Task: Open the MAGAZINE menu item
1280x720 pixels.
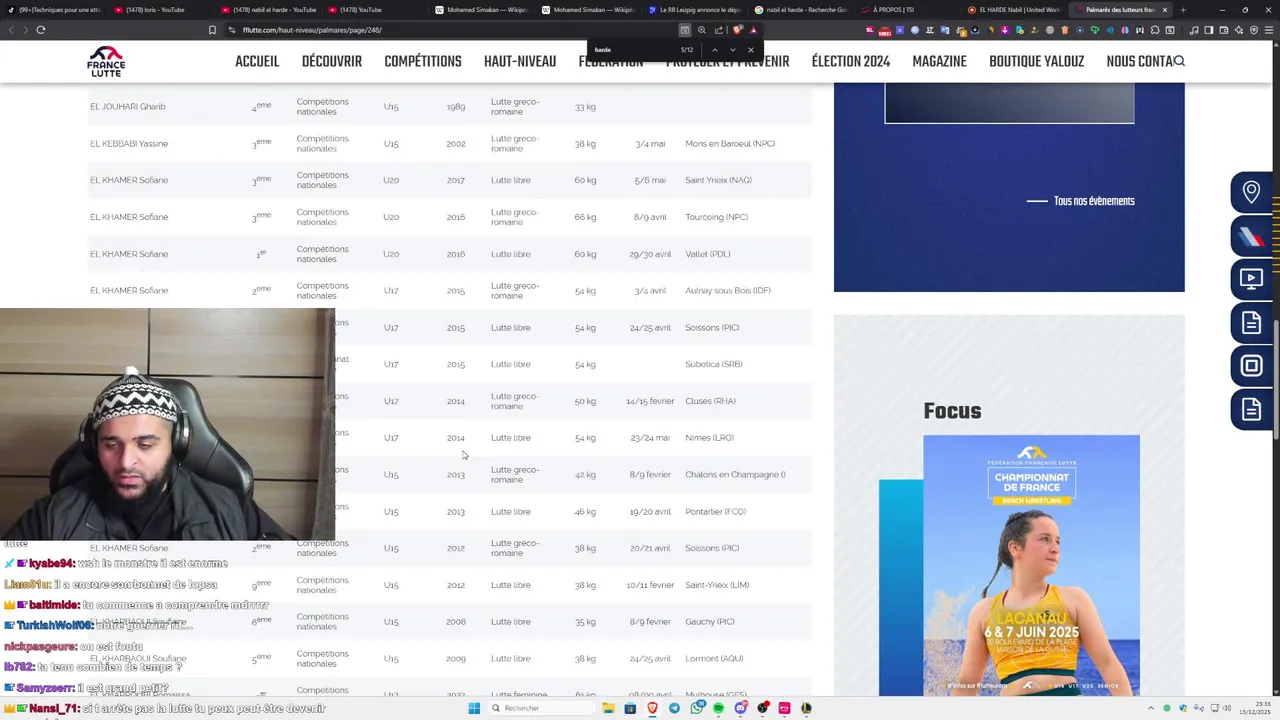Action: [x=939, y=62]
